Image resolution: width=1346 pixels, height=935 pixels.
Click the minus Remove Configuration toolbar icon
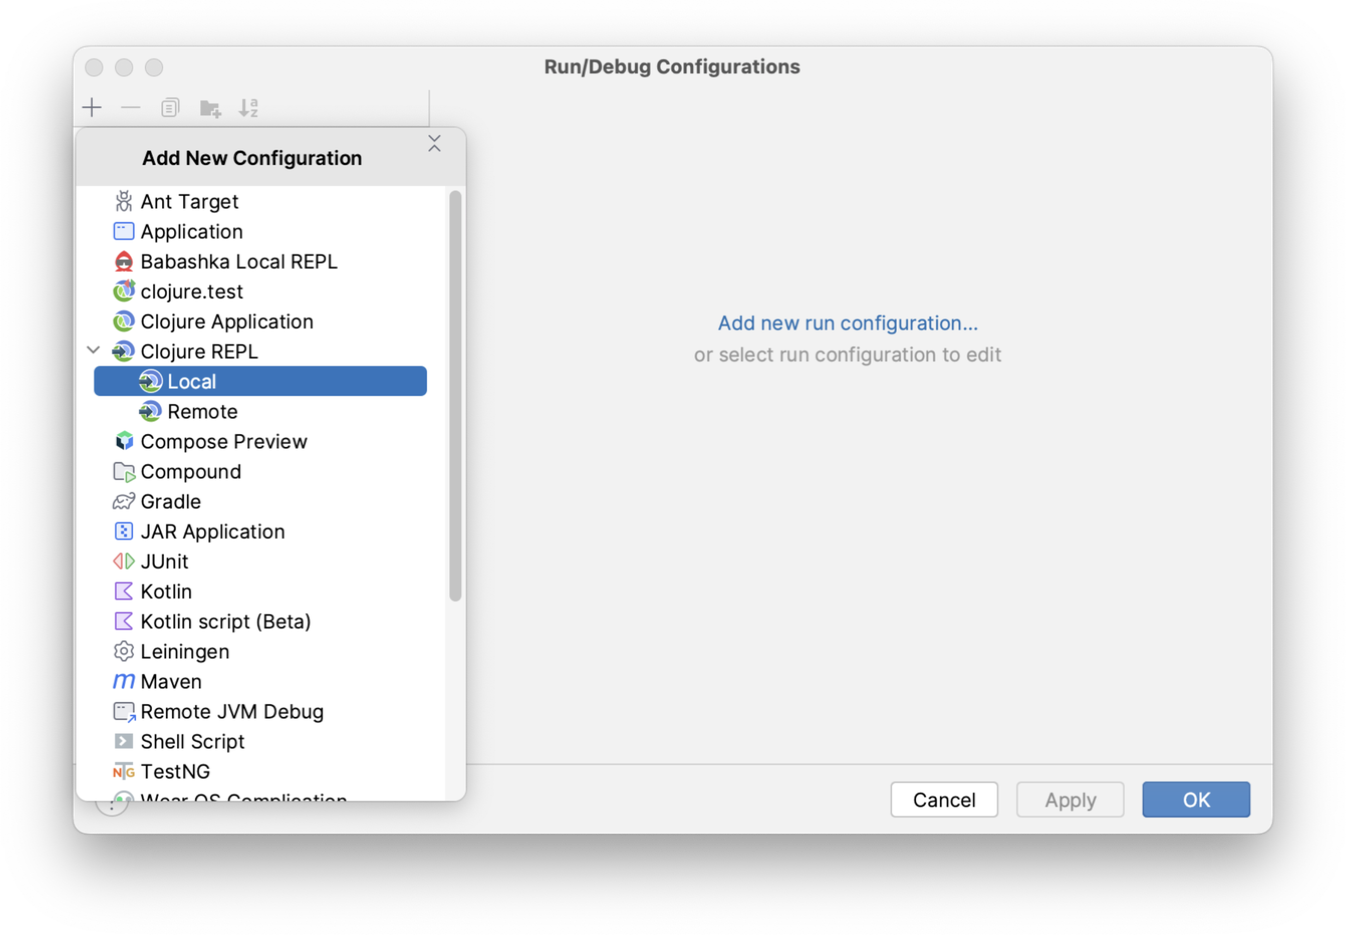pyautogui.click(x=131, y=107)
